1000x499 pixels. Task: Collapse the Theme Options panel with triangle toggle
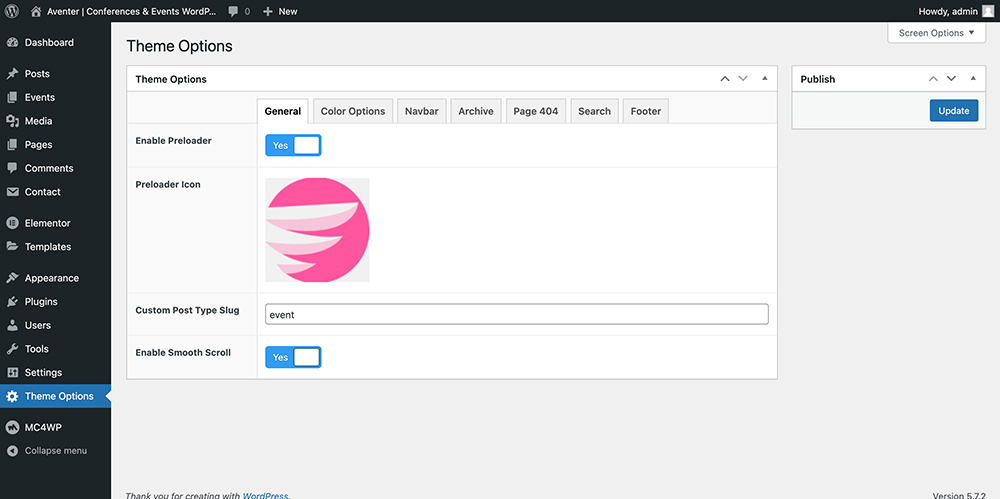tap(764, 79)
